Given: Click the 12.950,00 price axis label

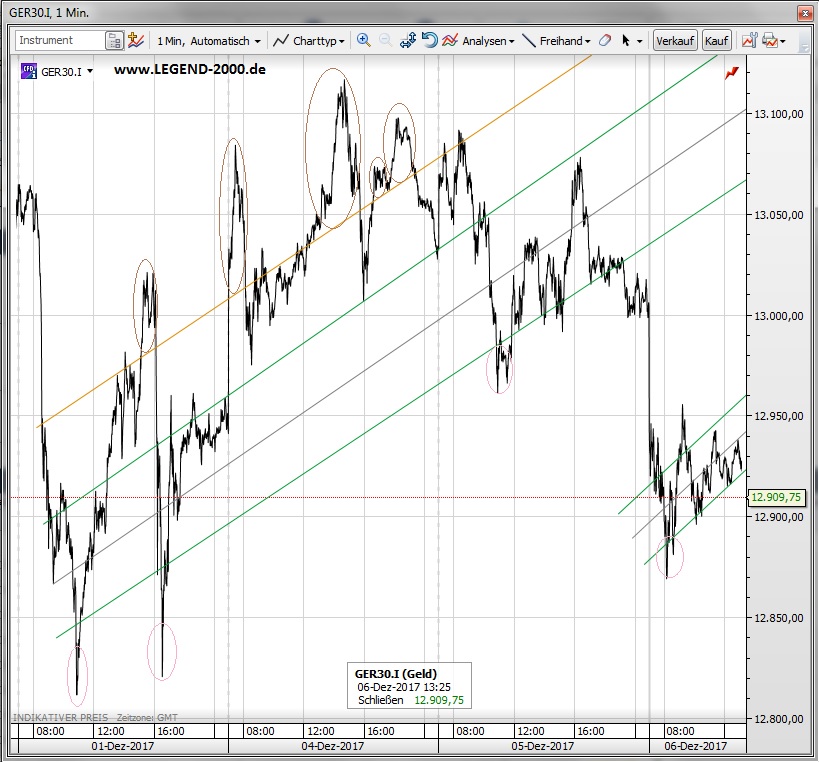Looking at the screenshot, I should click(778, 416).
